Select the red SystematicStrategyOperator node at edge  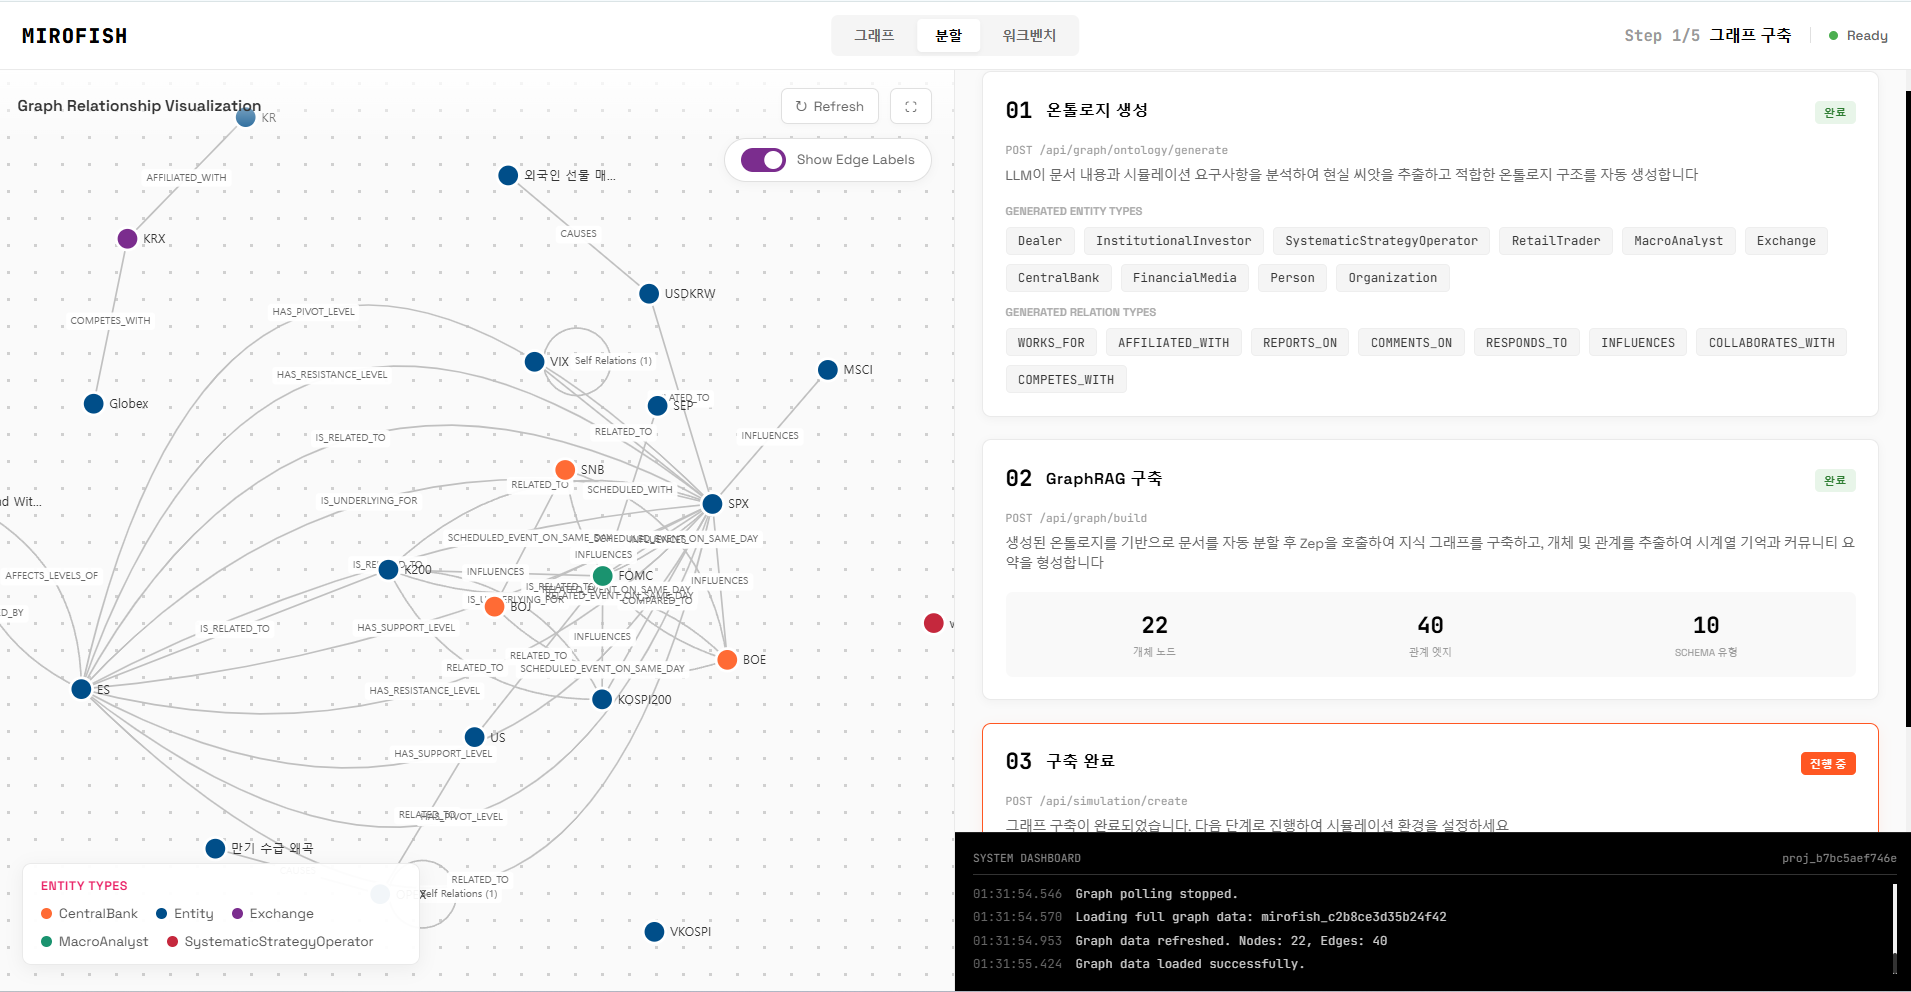tap(934, 624)
